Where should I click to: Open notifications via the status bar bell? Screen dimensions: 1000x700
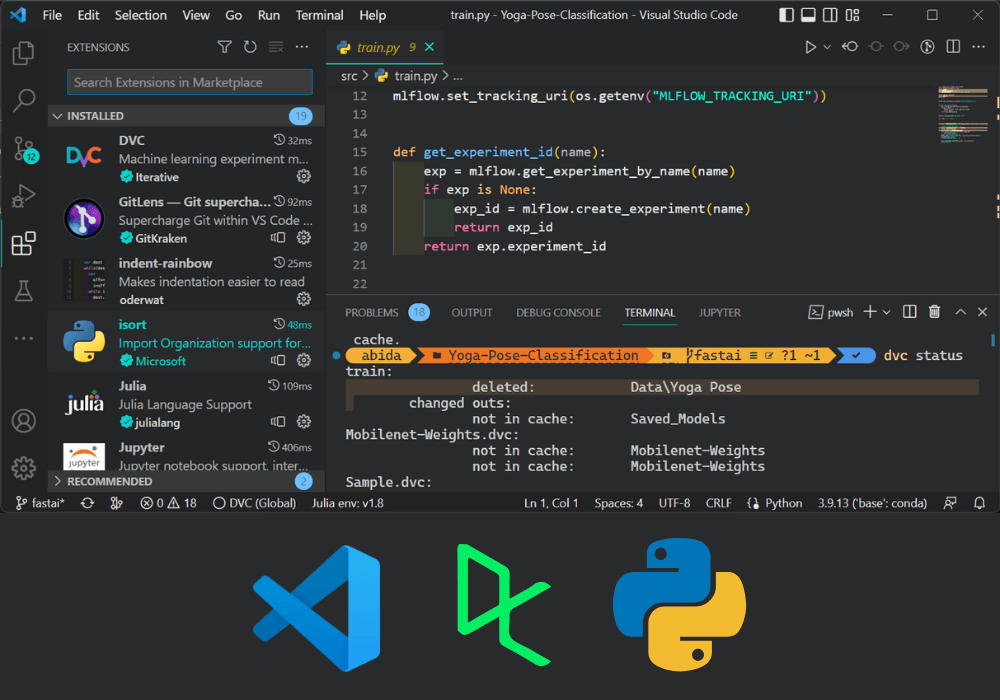(x=980, y=503)
